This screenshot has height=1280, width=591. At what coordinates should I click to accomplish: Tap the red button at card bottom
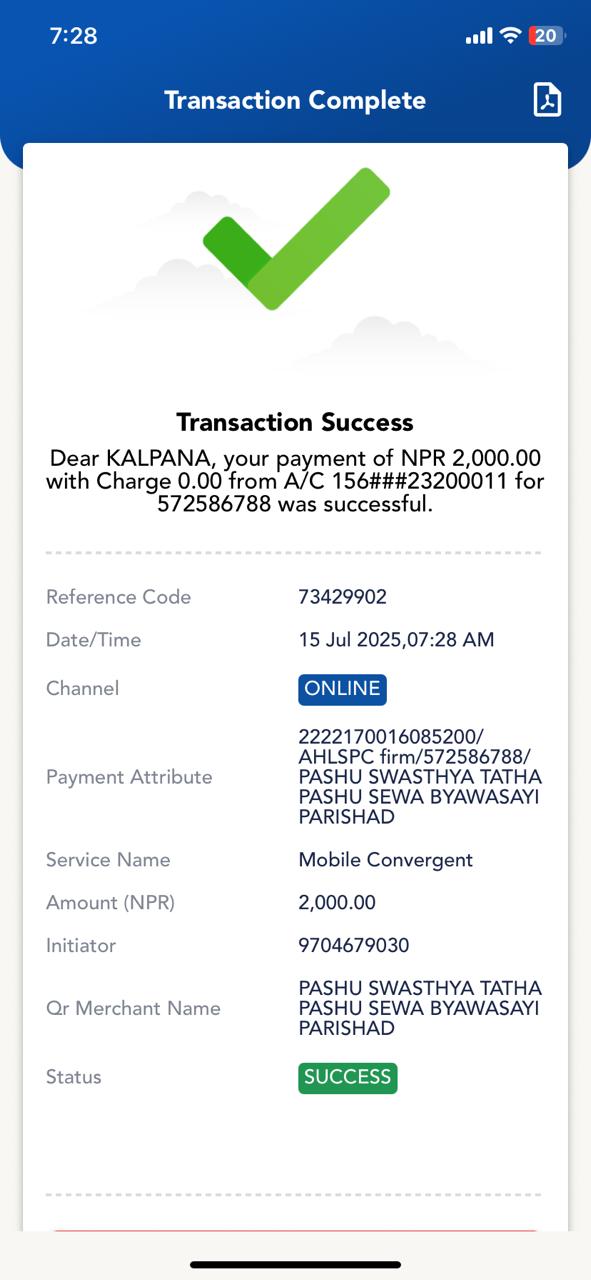(x=295, y=1231)
